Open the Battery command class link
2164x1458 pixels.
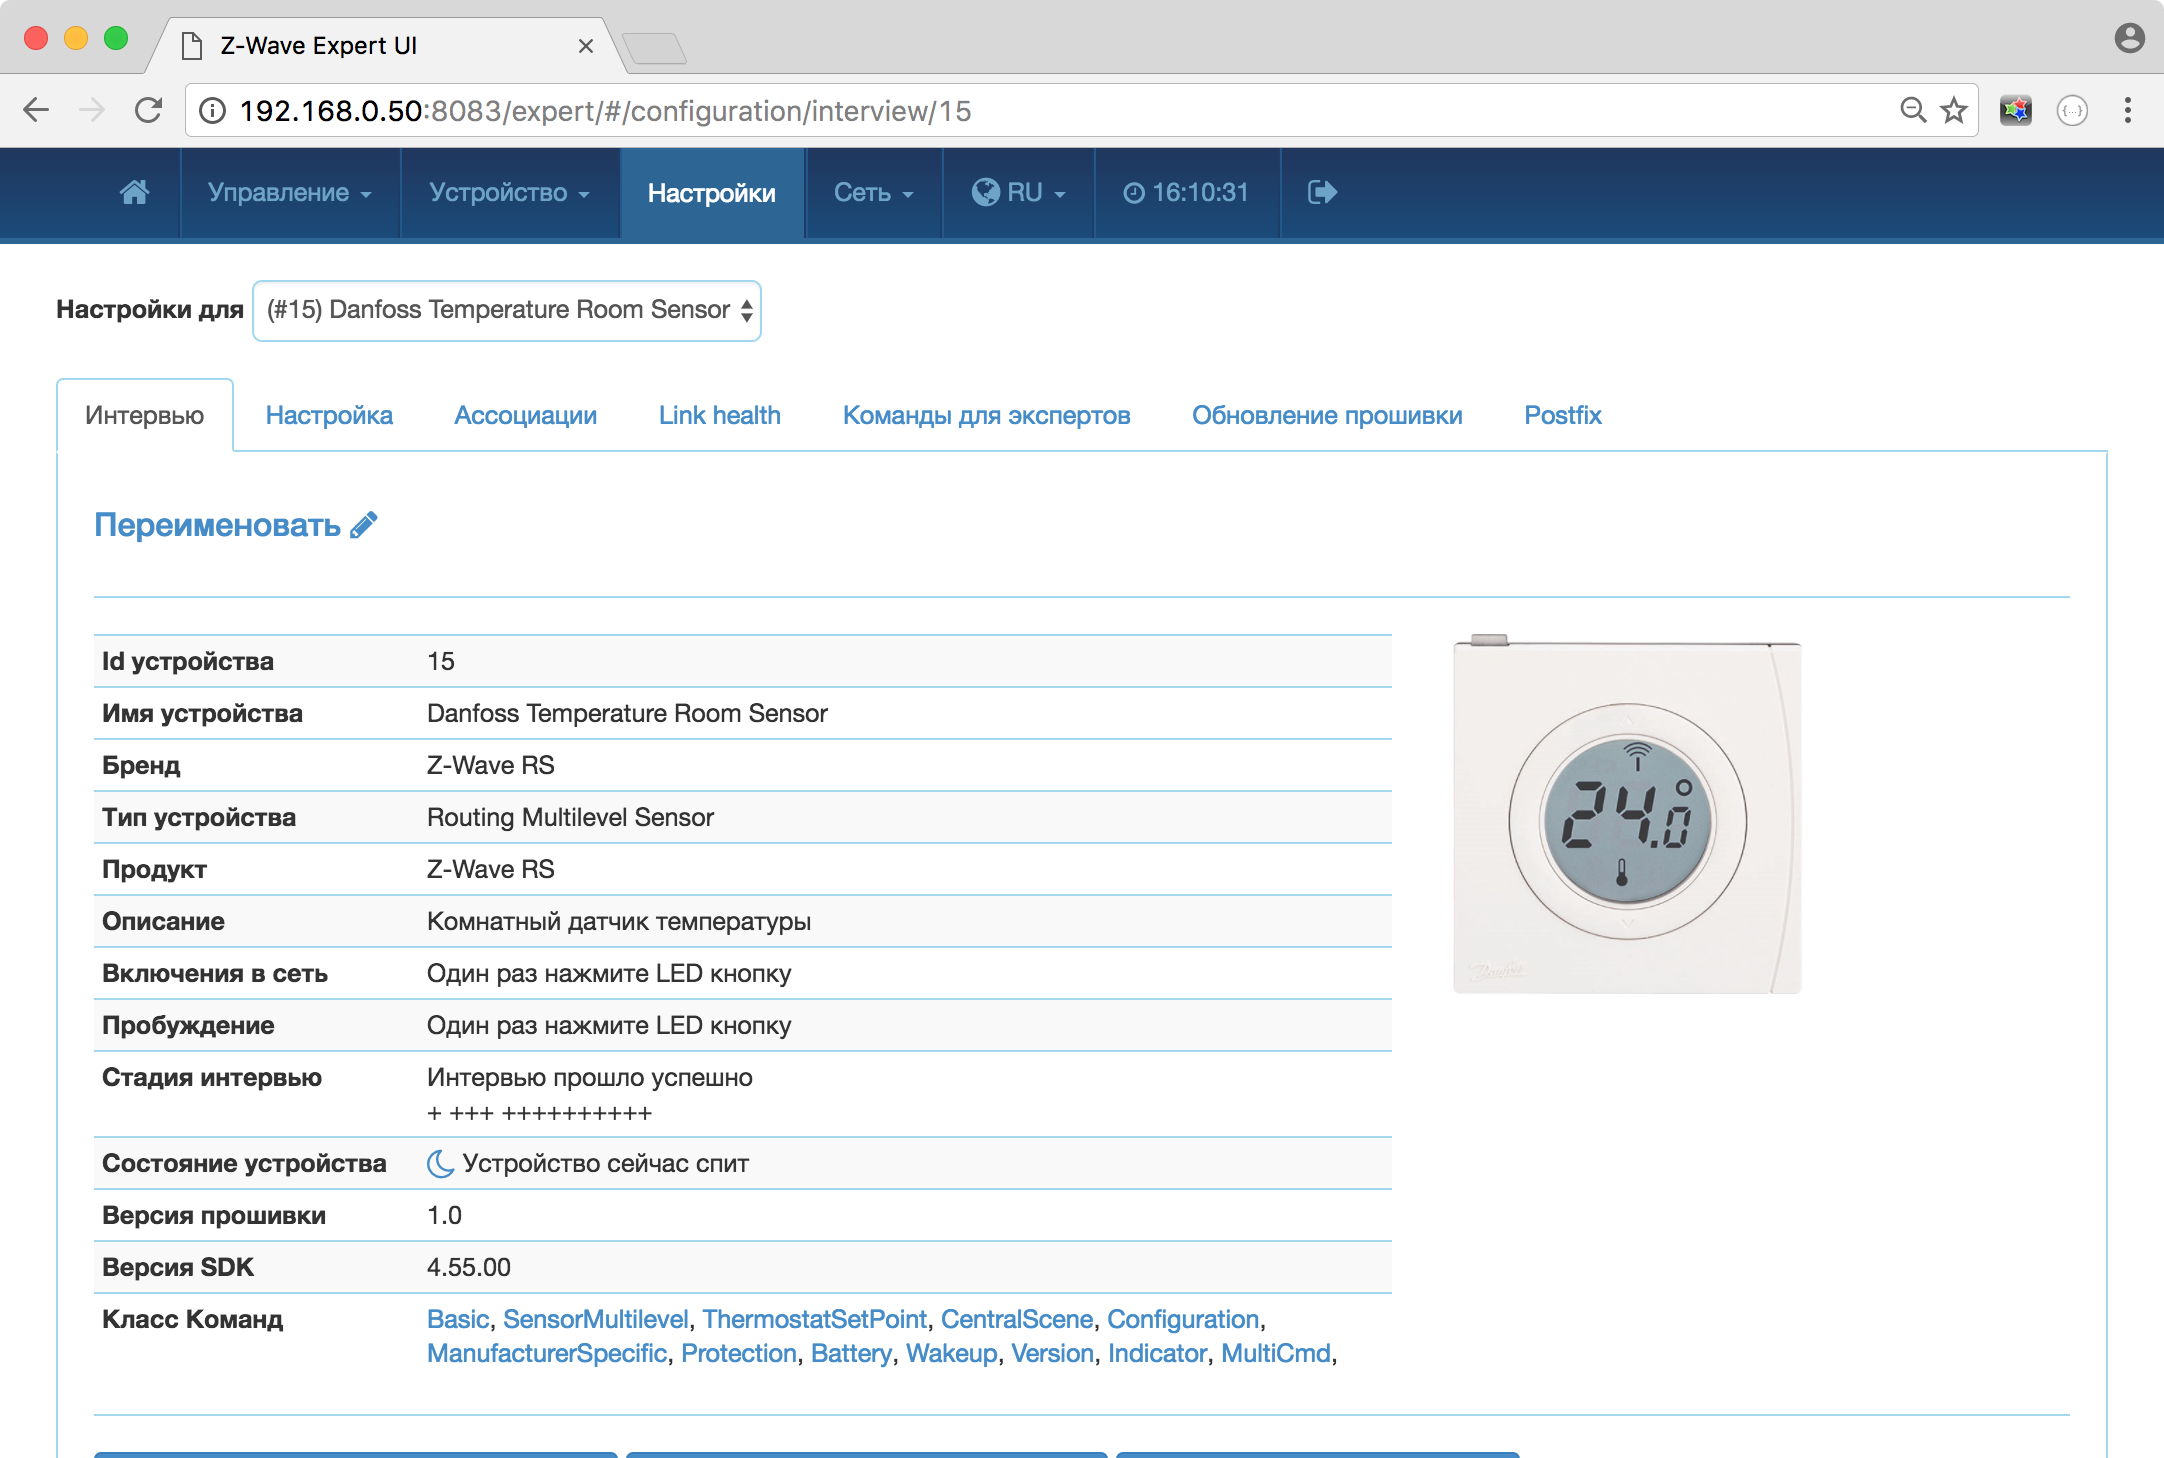[x=851, y=1353]
